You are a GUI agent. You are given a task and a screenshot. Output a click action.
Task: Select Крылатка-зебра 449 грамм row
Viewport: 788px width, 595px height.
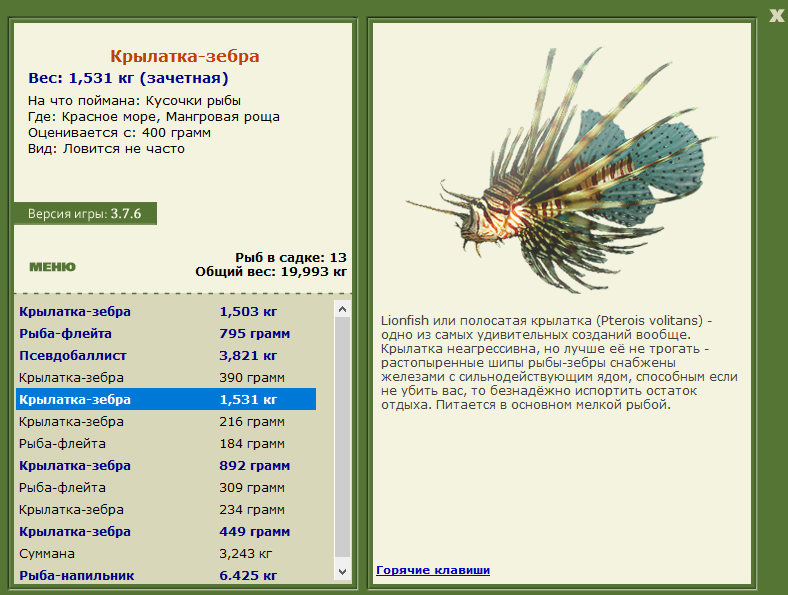coord(166,532)
